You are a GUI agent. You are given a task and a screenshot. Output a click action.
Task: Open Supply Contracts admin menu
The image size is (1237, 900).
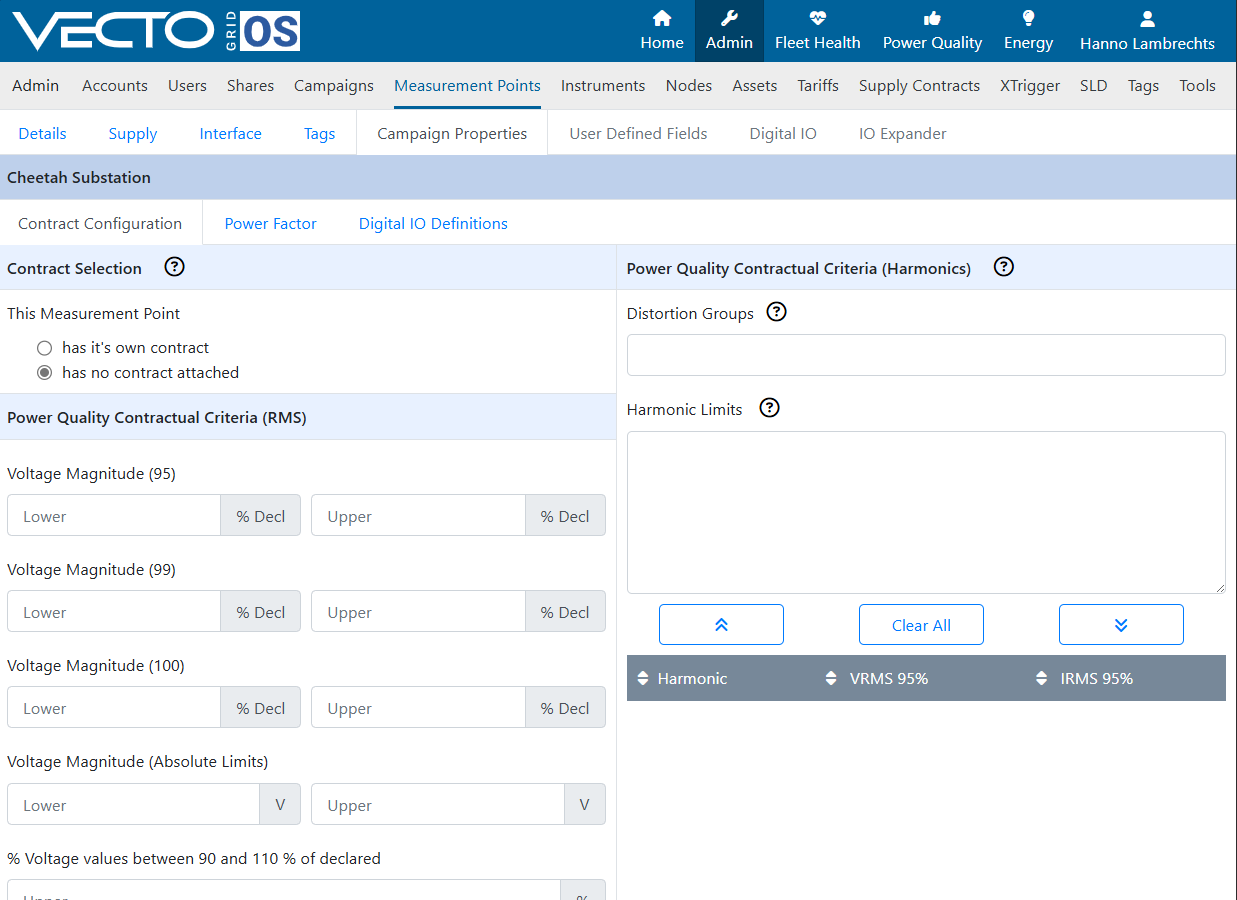pos(919,86)
